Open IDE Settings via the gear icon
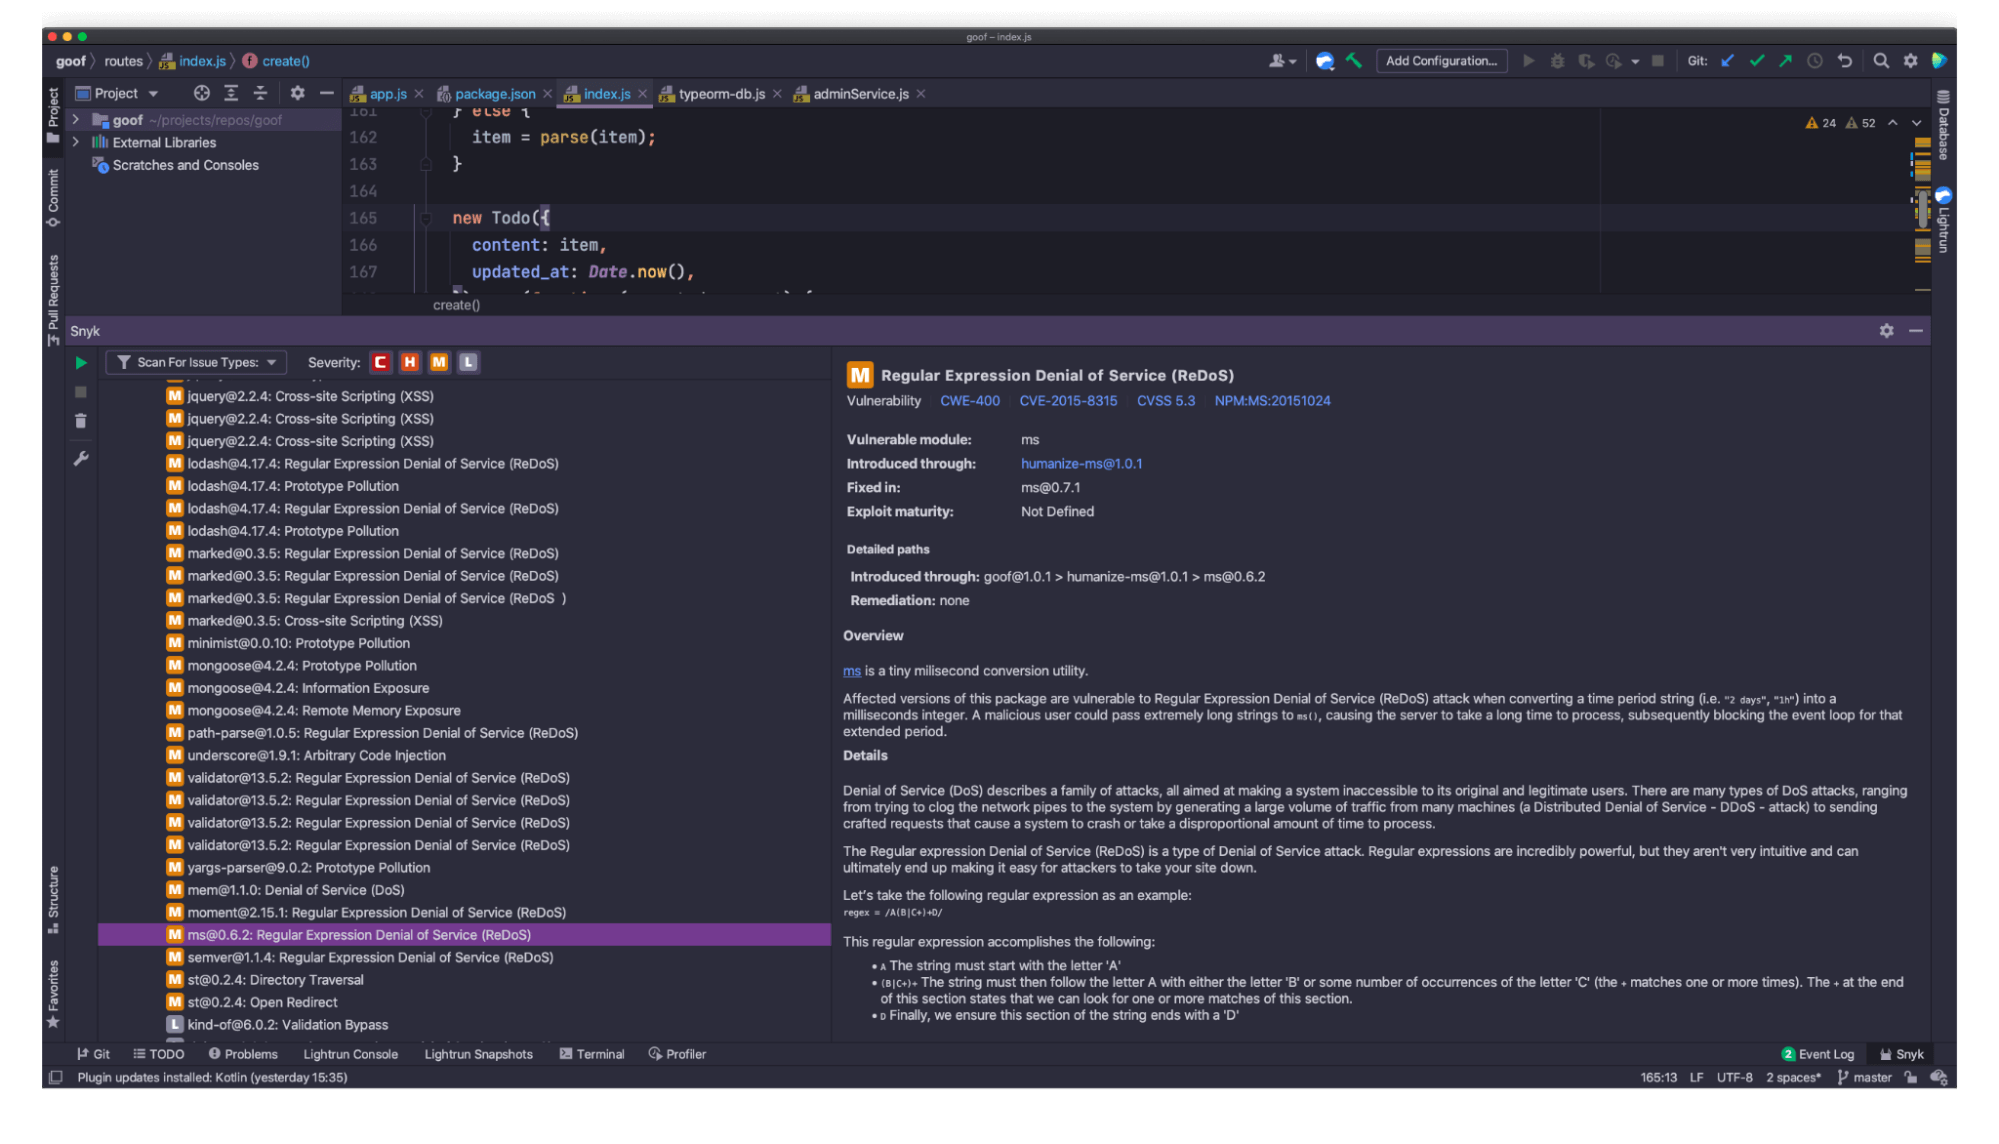The height and width of the screenshot is (1144, 1999). [x=1910, y=60]
